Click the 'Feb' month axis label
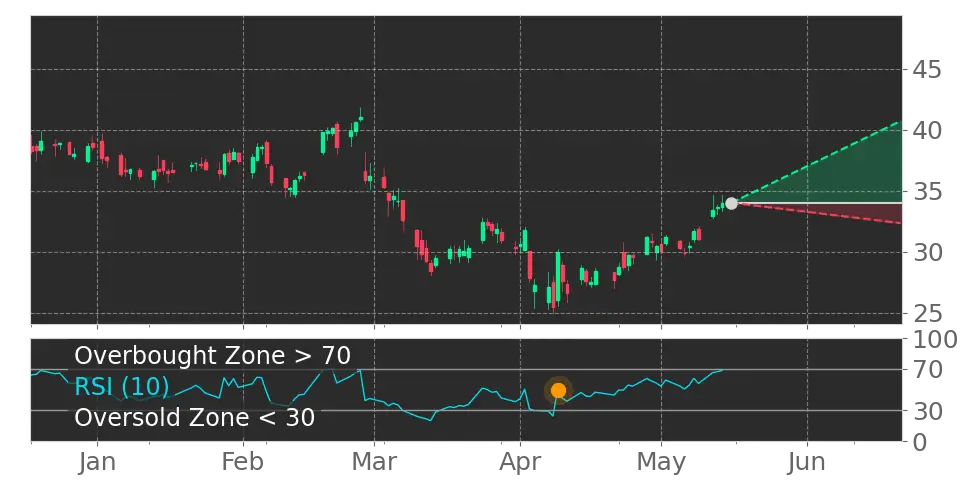972x486 pixels. 243,462
